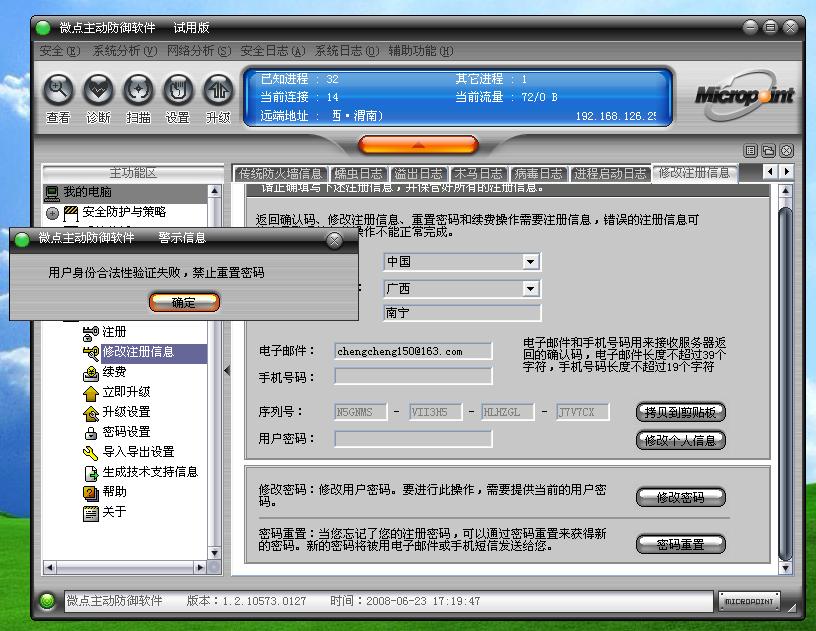
Task: Click the 修改注册信息 key icon
Action: [x=91, y=352]
